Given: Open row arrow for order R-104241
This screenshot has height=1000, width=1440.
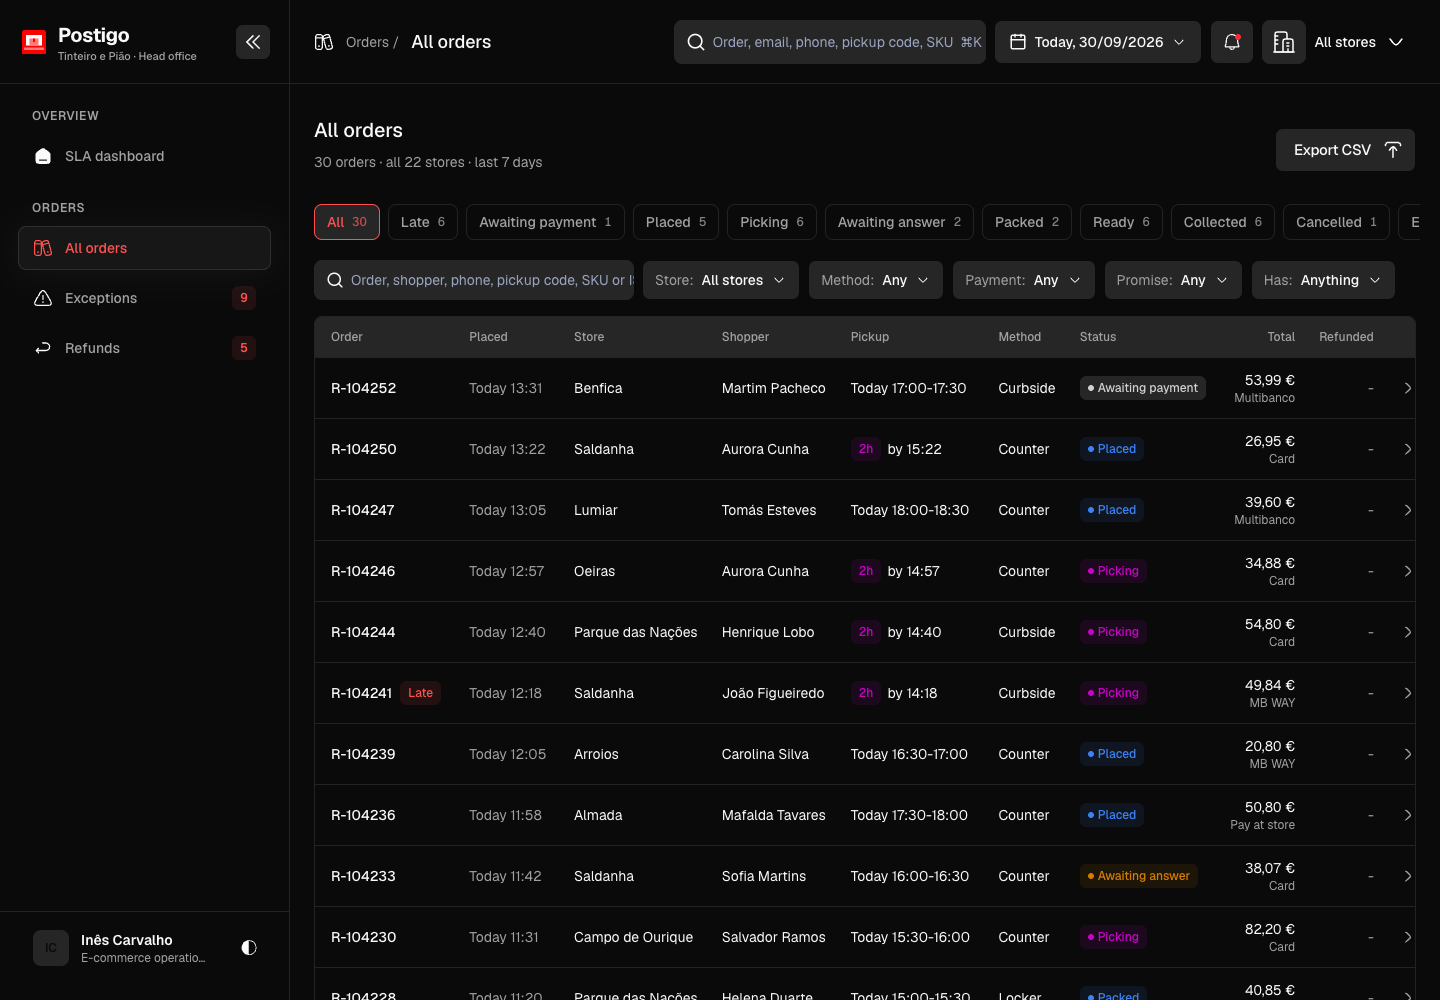Looking at the screenshot, I should pos(1407,693).
